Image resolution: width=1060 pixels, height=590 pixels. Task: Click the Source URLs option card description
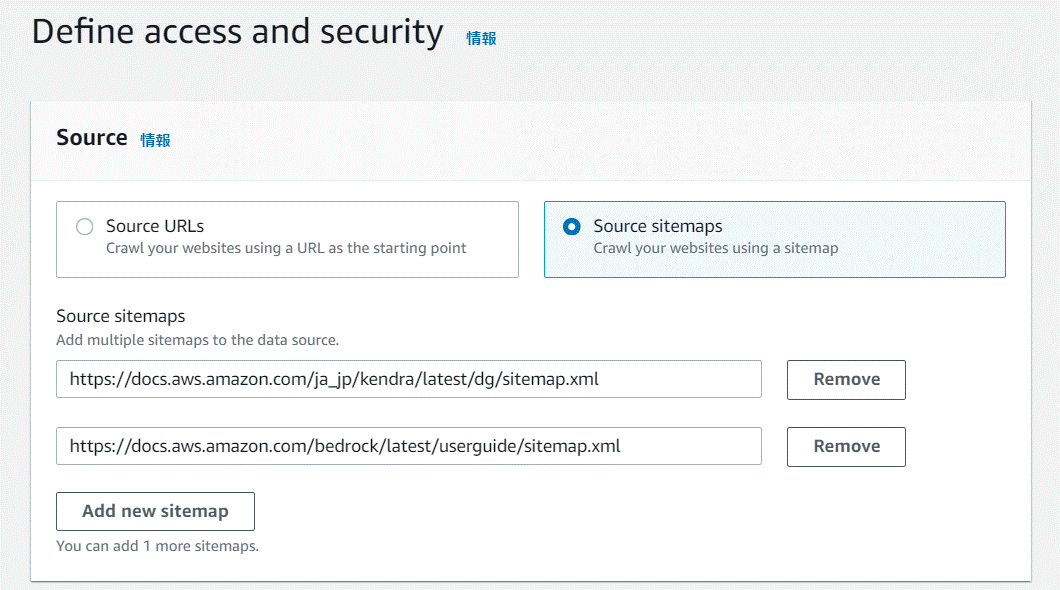tap(286, 248)
